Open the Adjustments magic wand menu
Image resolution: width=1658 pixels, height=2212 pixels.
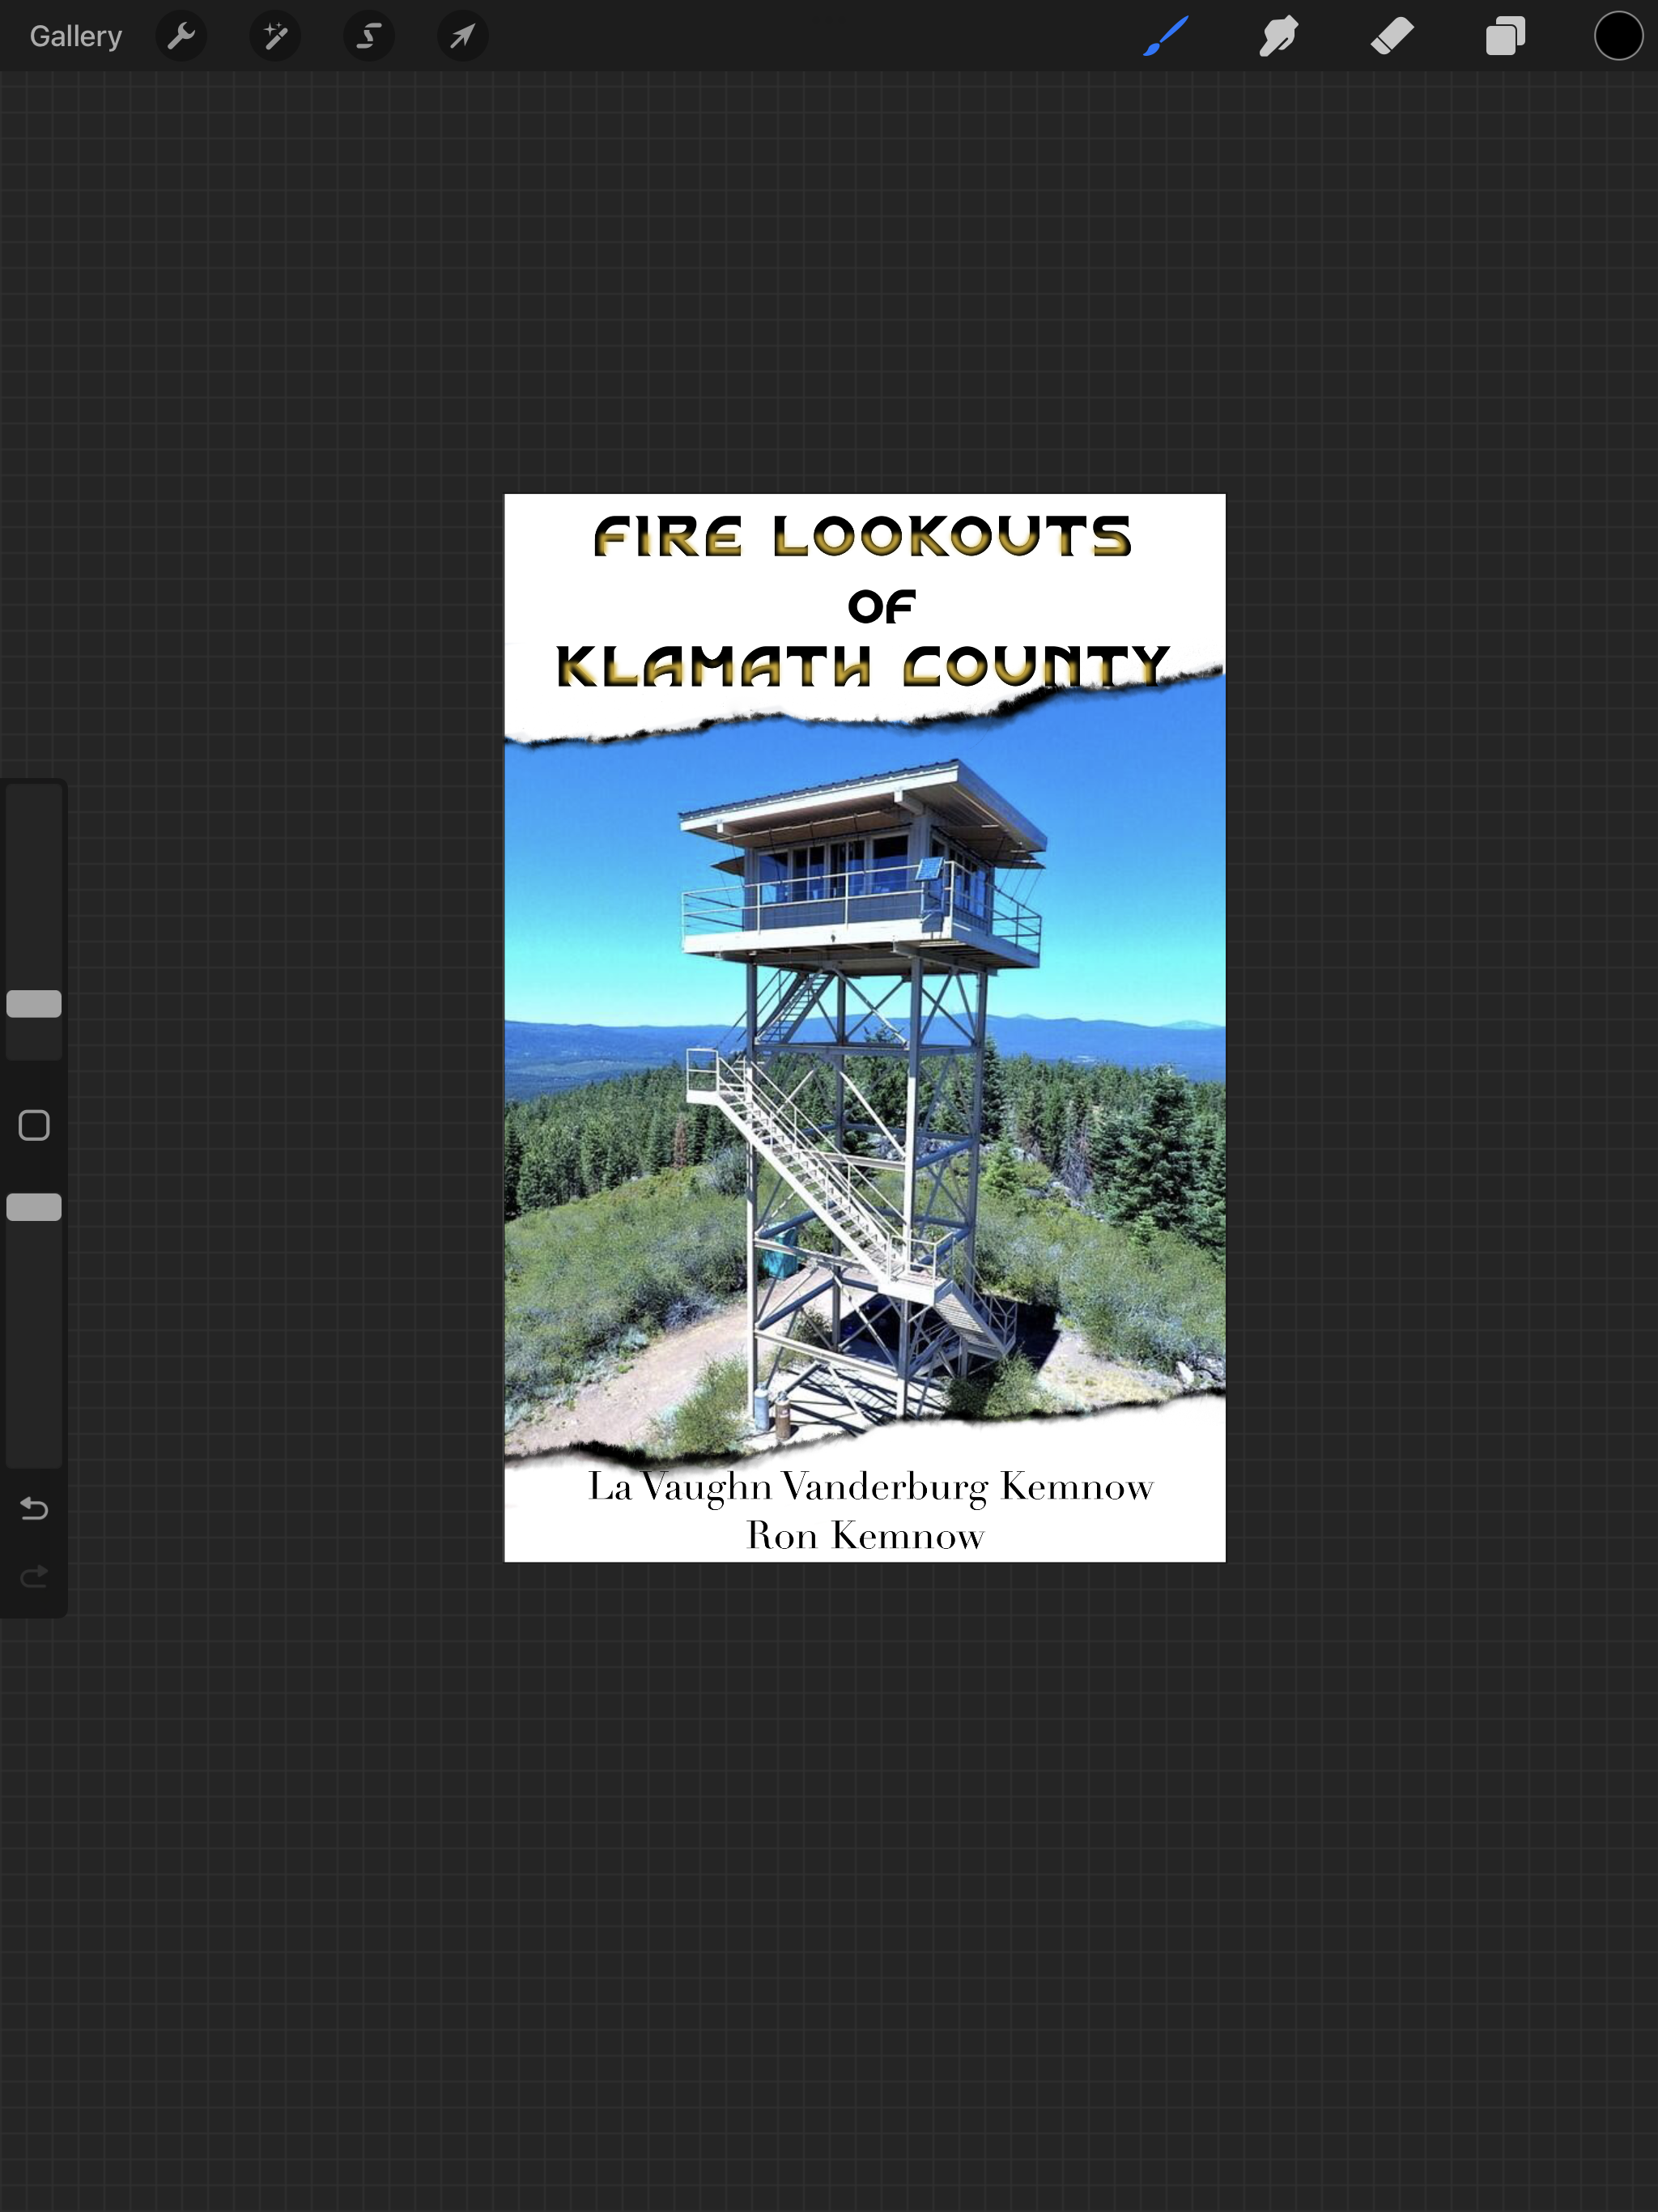(x=275, y=37)
